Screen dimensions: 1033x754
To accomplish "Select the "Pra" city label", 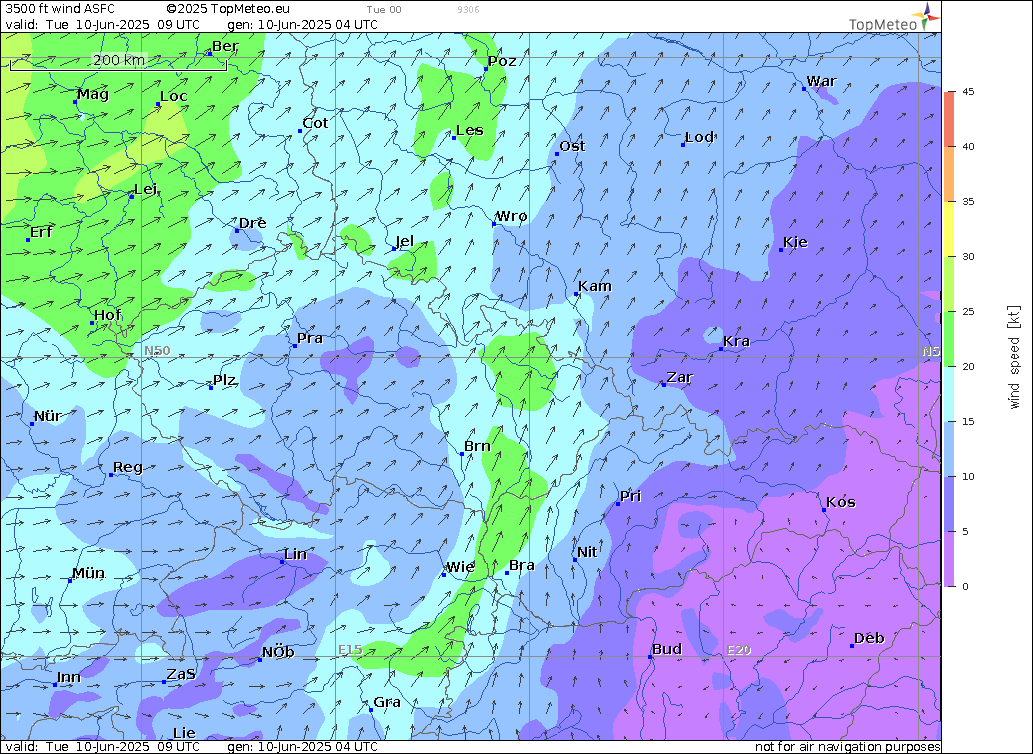I will [x=310, y=338].
